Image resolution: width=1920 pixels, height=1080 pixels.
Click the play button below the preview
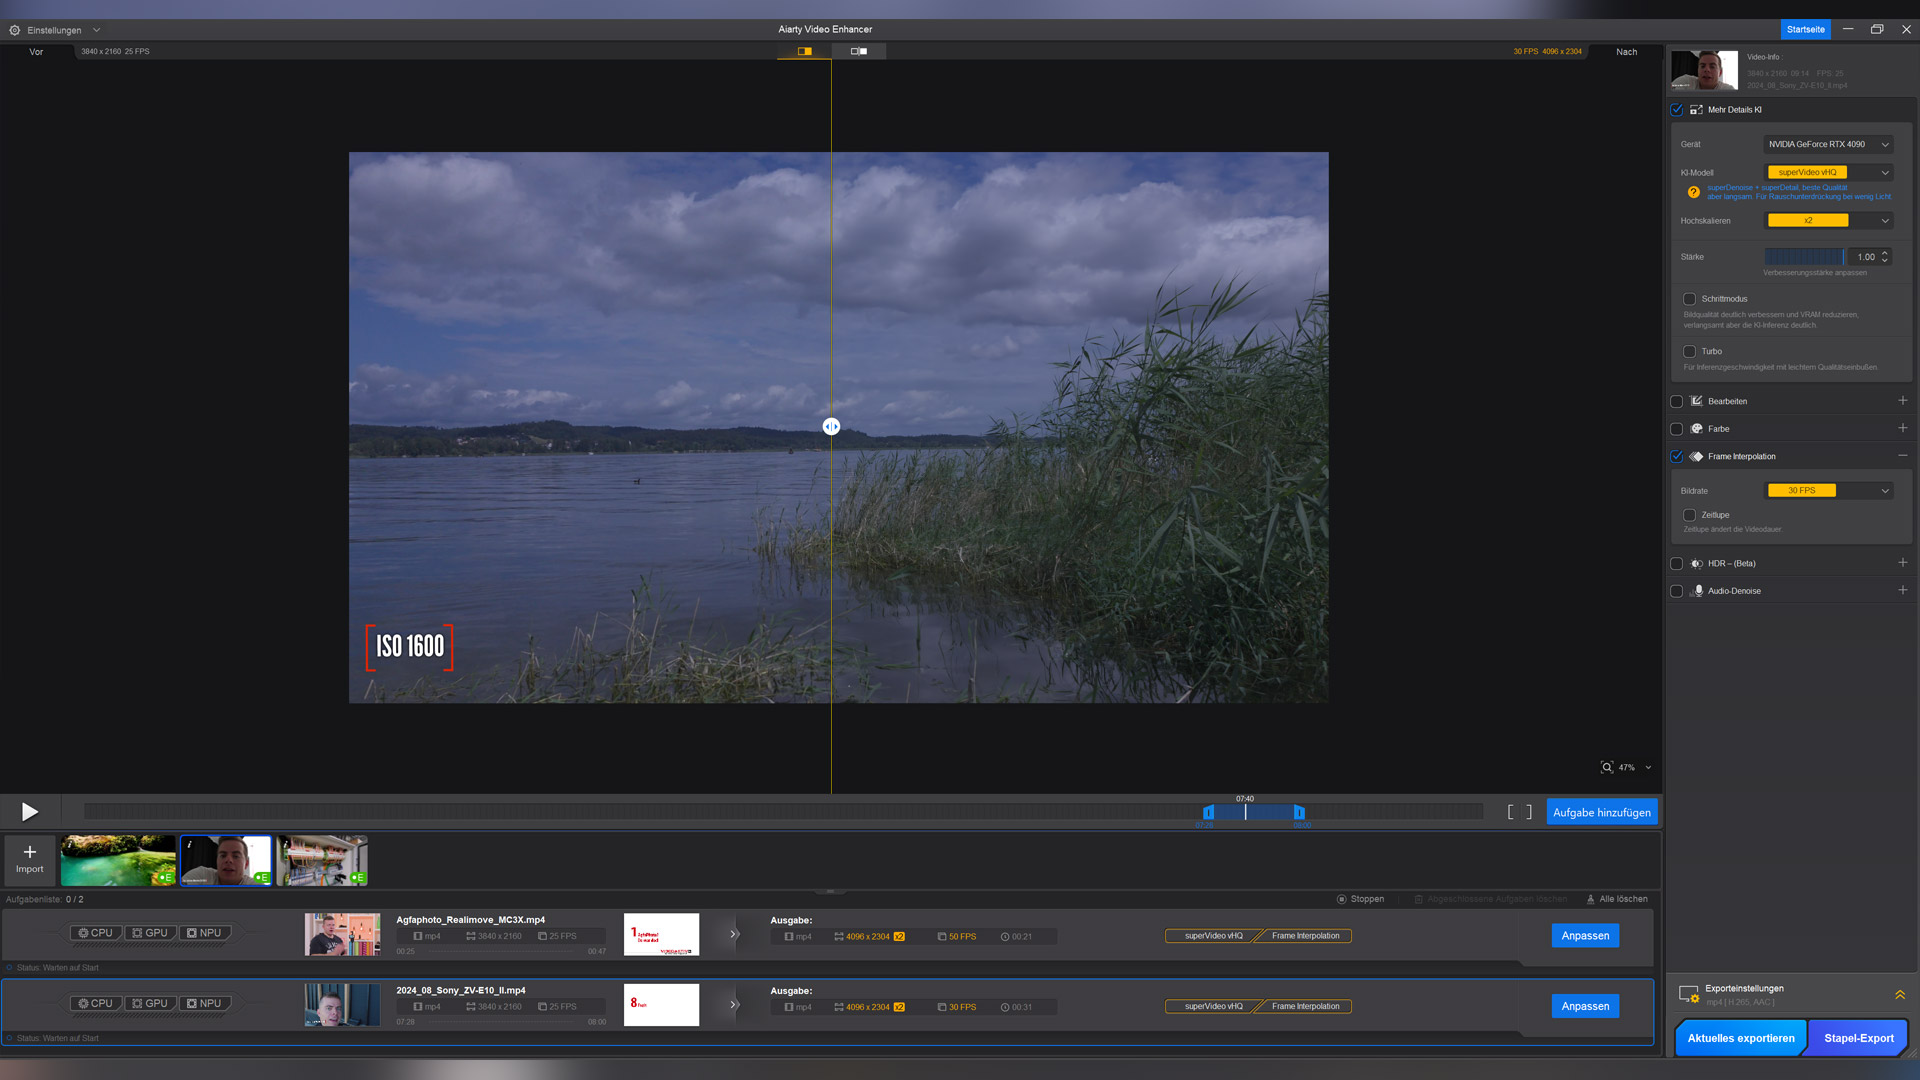pyautogui.click(x=30, y=812)
